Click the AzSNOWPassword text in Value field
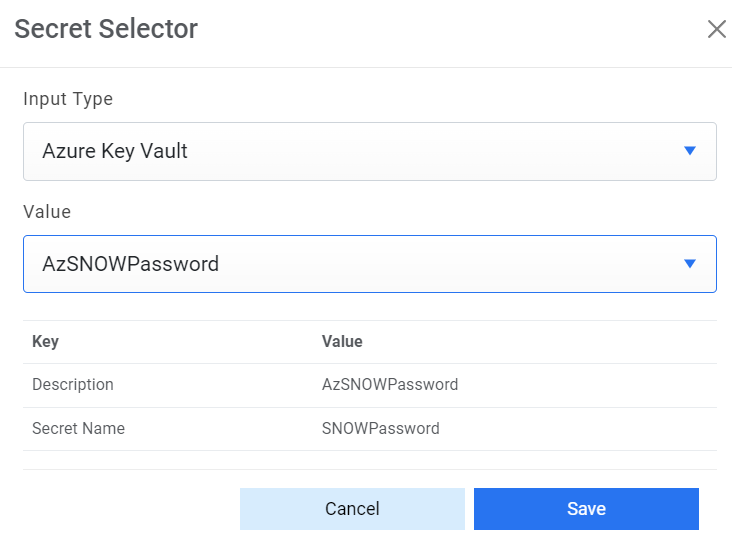This screenshot has width=732, height=552. 130,265
